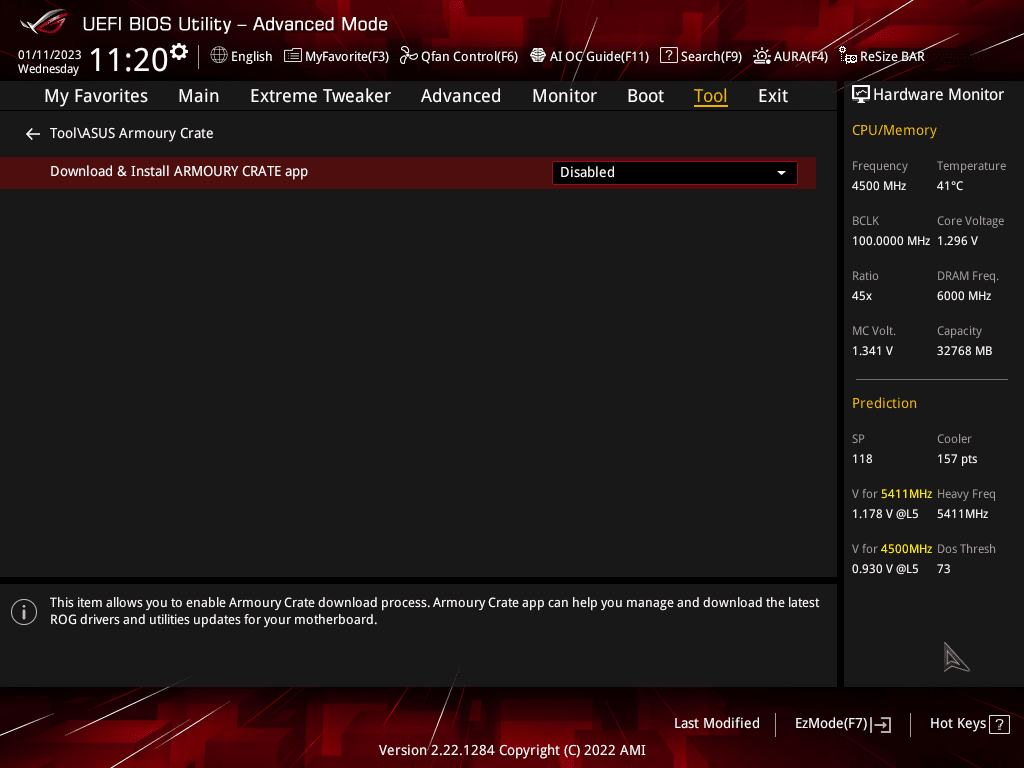The width and height of the screenshot is (1024, 768).
Task: Click the back arrow beside Tool\ASUS Armoury Crate
Action: point(33,134)
